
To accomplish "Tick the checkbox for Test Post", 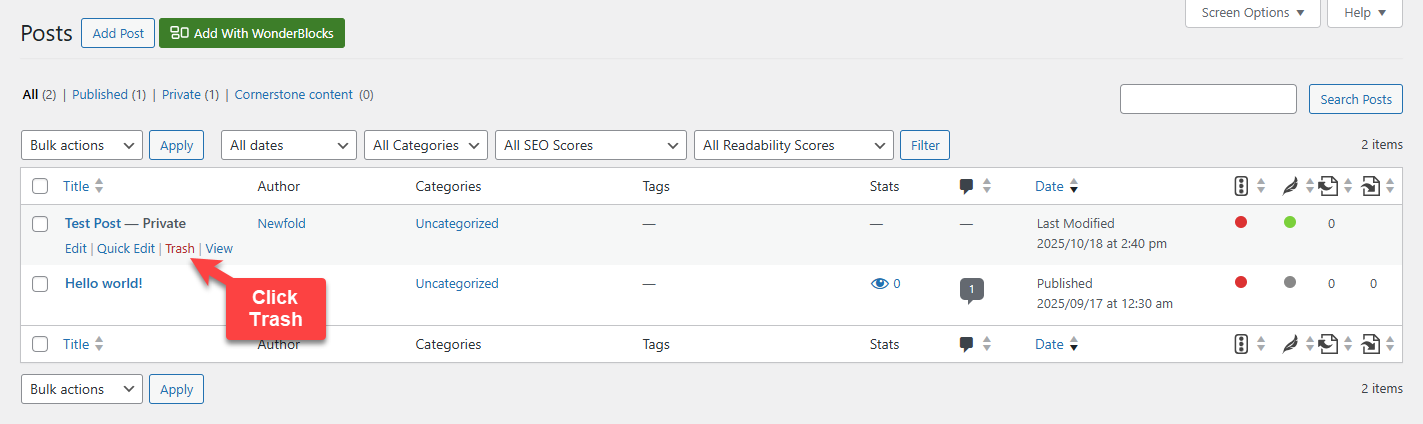I will pos(40,224).
